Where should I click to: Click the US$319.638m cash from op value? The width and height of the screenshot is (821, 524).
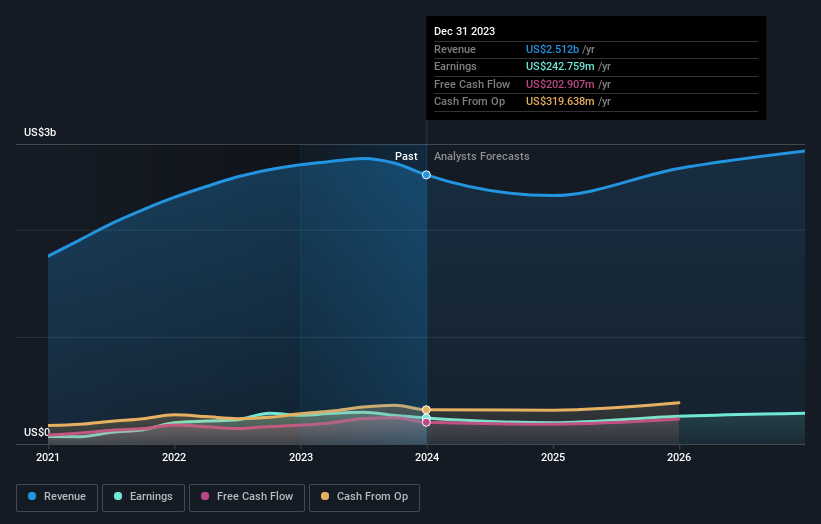coord(560,102)
